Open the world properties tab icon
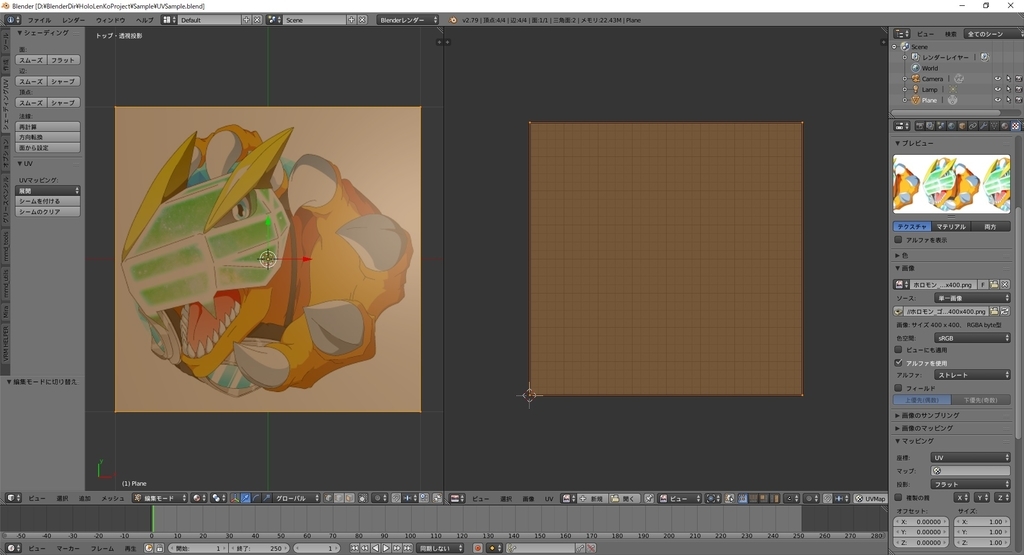The height and width of the screenshot is (555, 1024). (952, 126)
